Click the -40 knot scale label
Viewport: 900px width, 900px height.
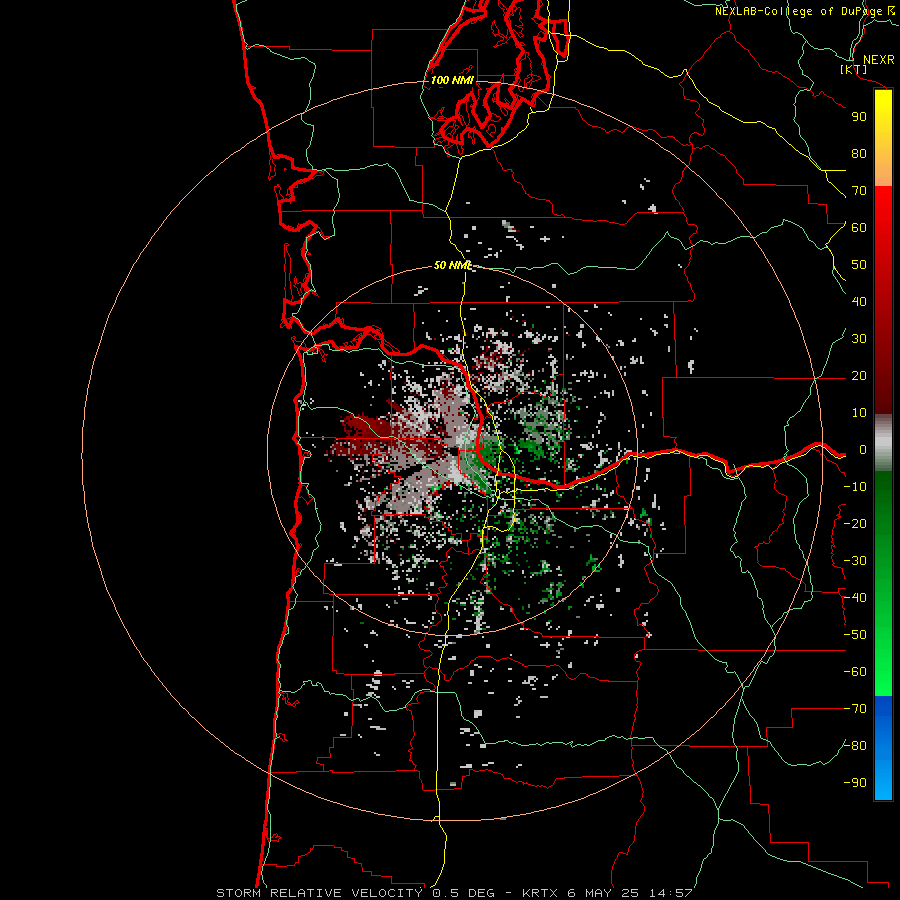point(855,598)
